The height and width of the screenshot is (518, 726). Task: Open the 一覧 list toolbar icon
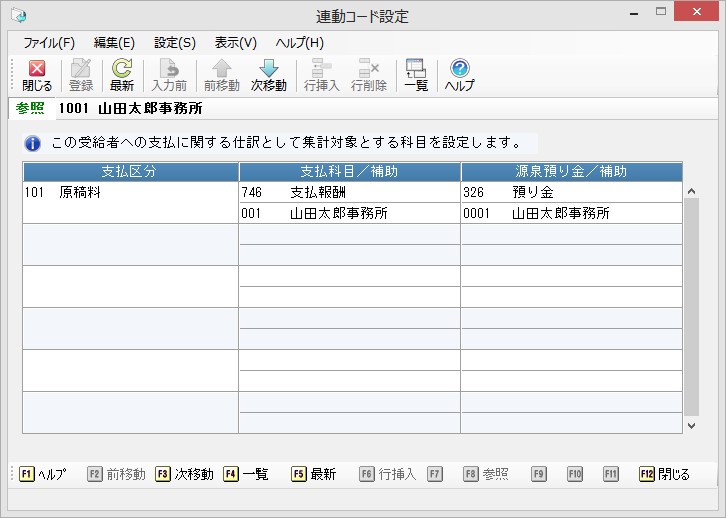click(x=416, y=69)
